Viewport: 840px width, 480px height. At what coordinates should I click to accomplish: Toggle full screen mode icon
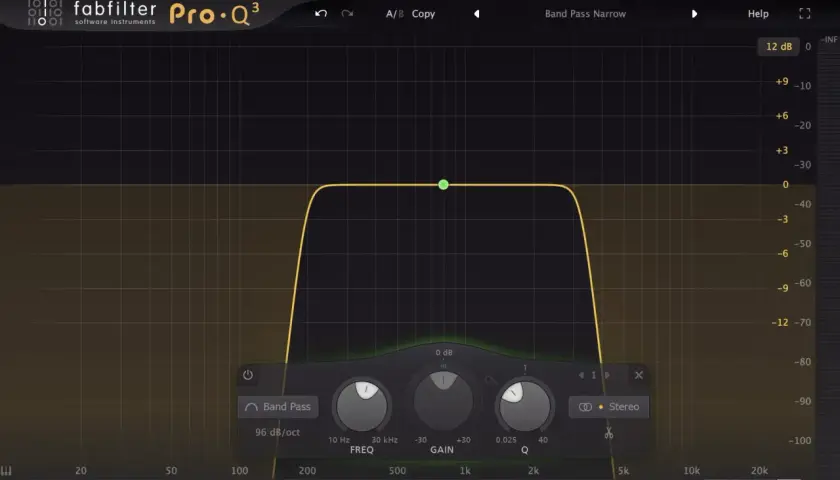tap(805, 14)
